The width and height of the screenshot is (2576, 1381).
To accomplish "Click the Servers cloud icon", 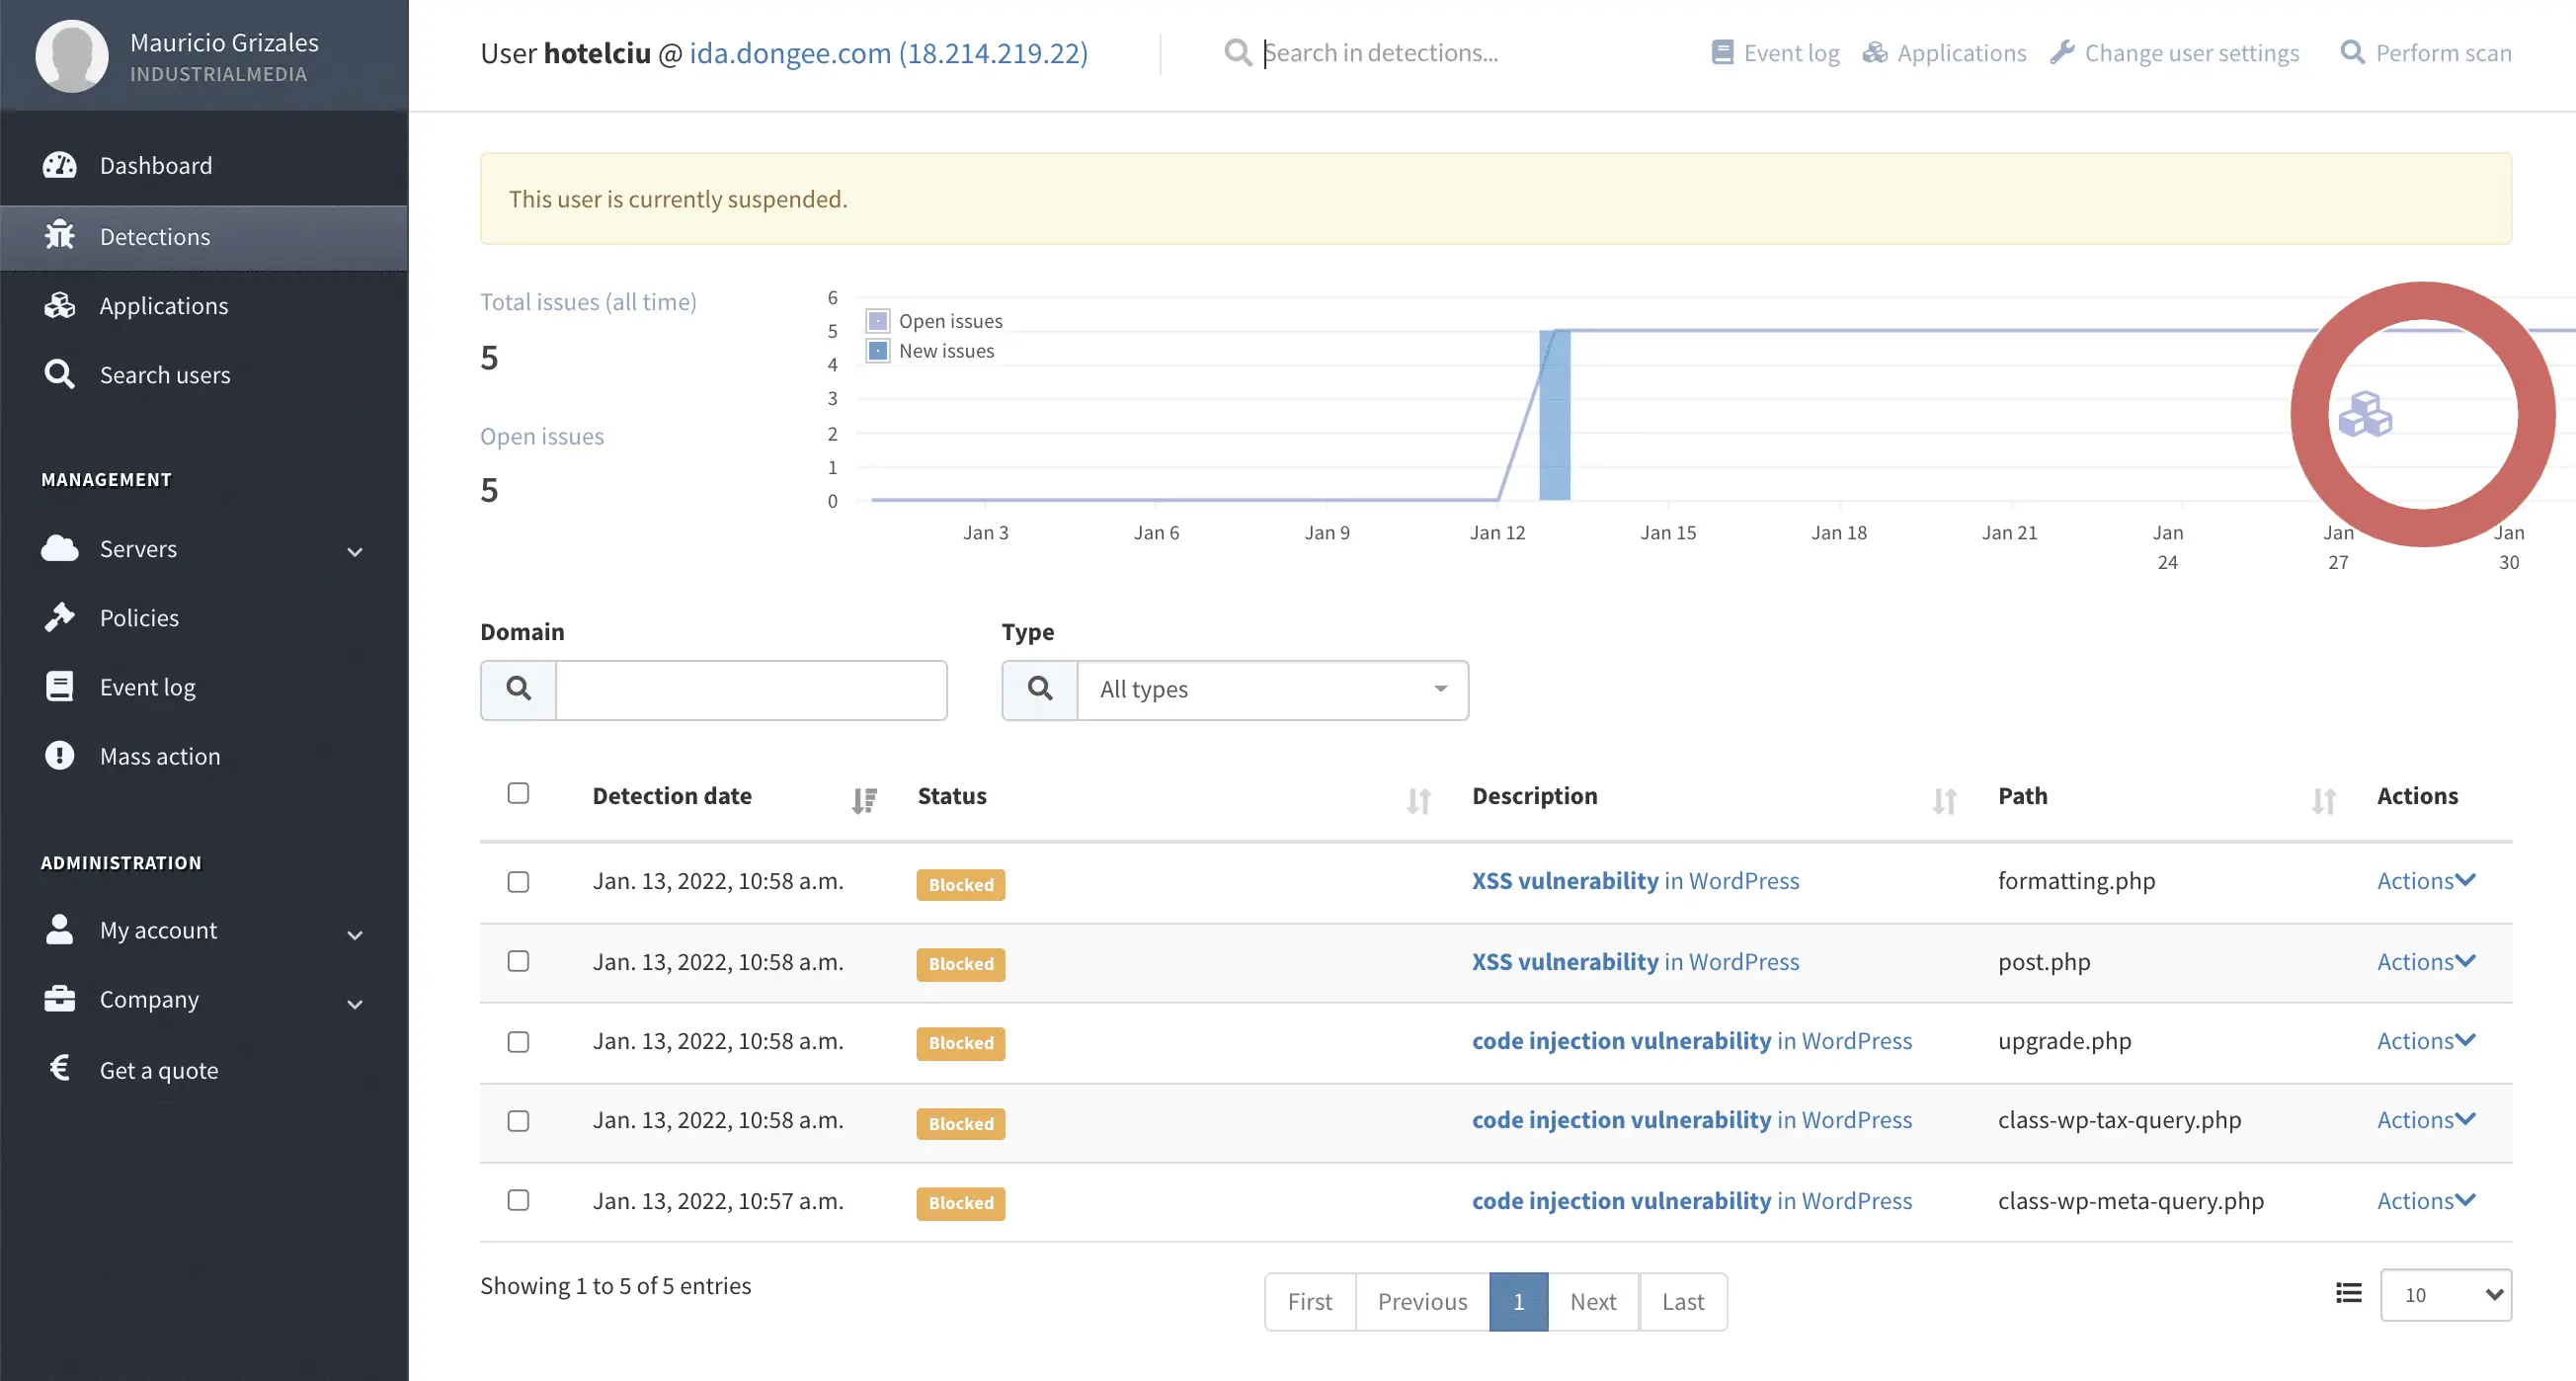I will tap(60, 548).
